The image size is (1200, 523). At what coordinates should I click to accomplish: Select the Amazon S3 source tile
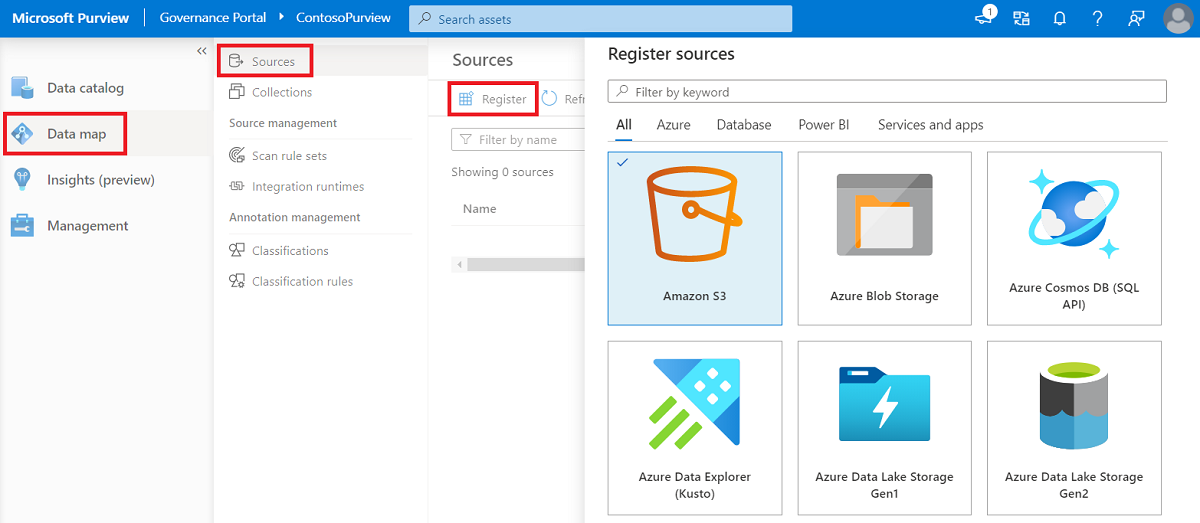click(x=695, y=238)
